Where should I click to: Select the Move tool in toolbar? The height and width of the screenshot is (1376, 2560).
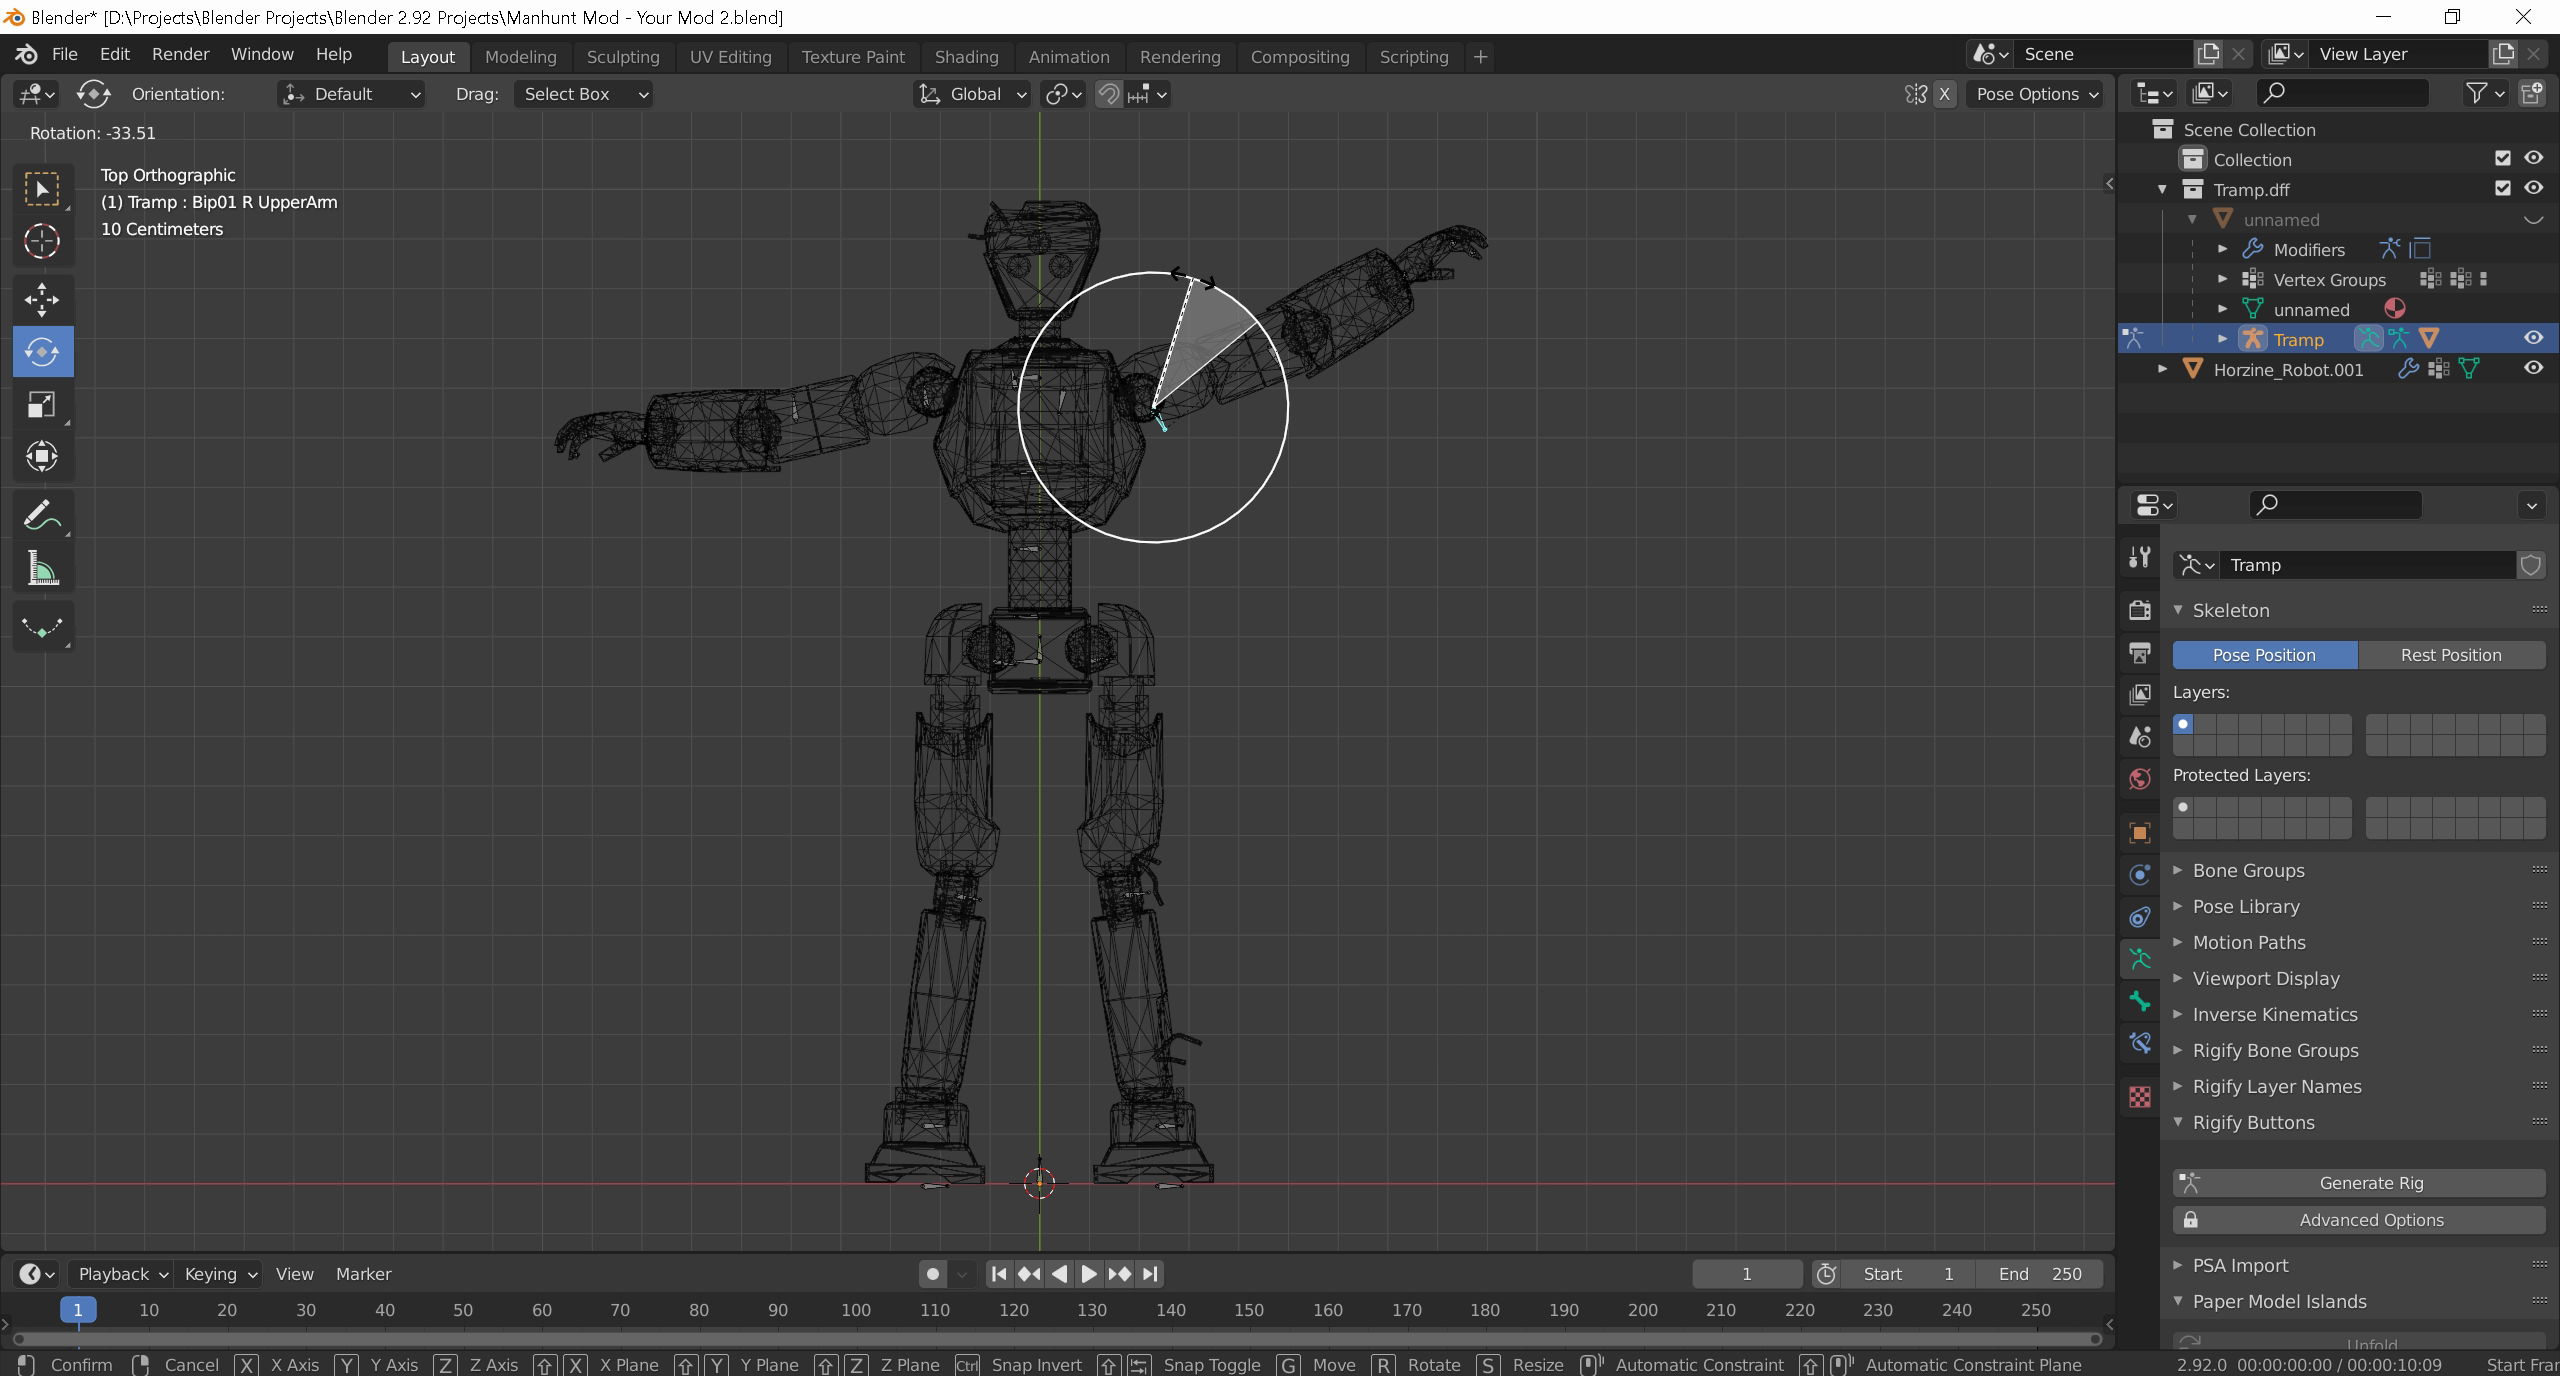(42, 299)
